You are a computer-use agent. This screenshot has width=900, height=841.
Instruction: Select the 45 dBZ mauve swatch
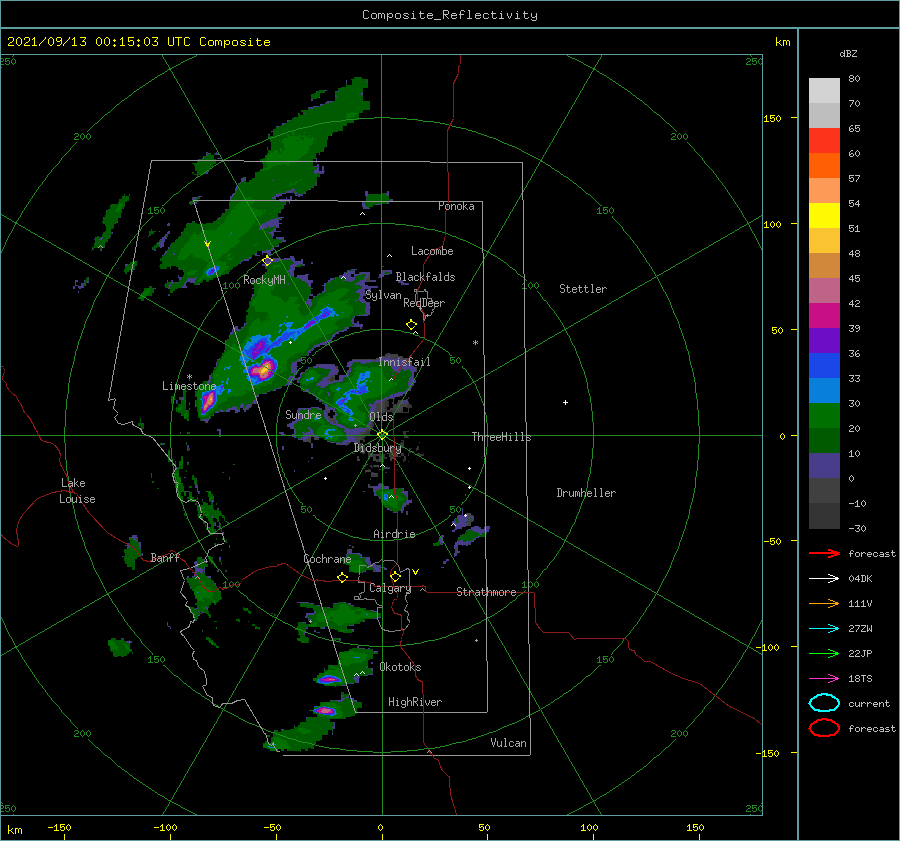[824, 290]
